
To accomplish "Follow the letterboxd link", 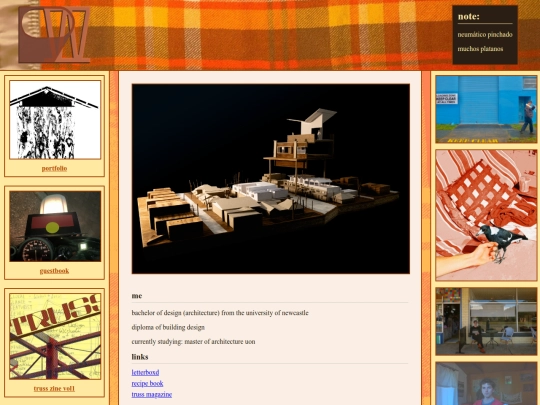I will (x=145, y=372).
